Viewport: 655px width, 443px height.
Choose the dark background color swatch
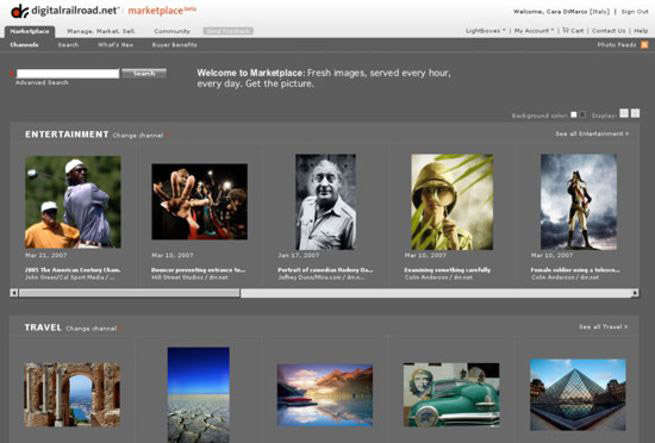click(583, 115)
